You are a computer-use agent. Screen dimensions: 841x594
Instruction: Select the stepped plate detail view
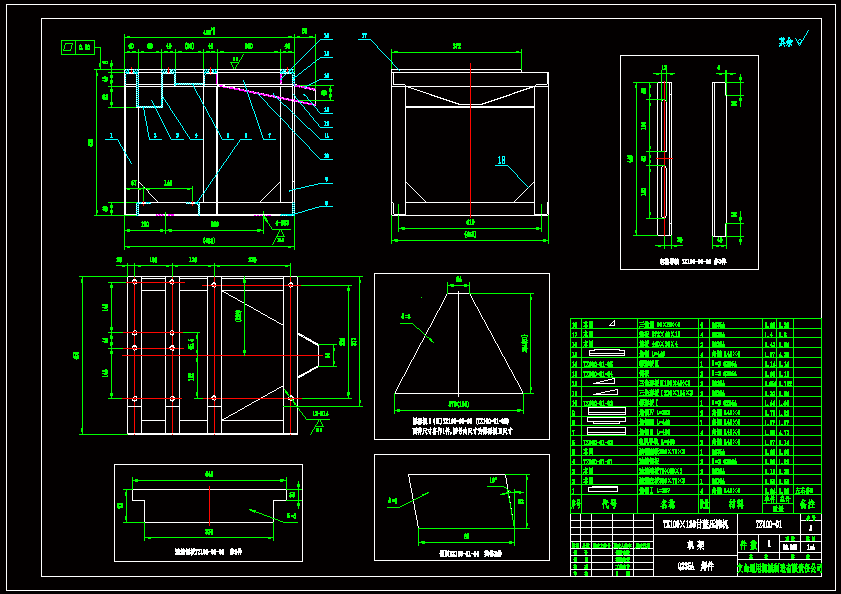[x=208, y=513]
